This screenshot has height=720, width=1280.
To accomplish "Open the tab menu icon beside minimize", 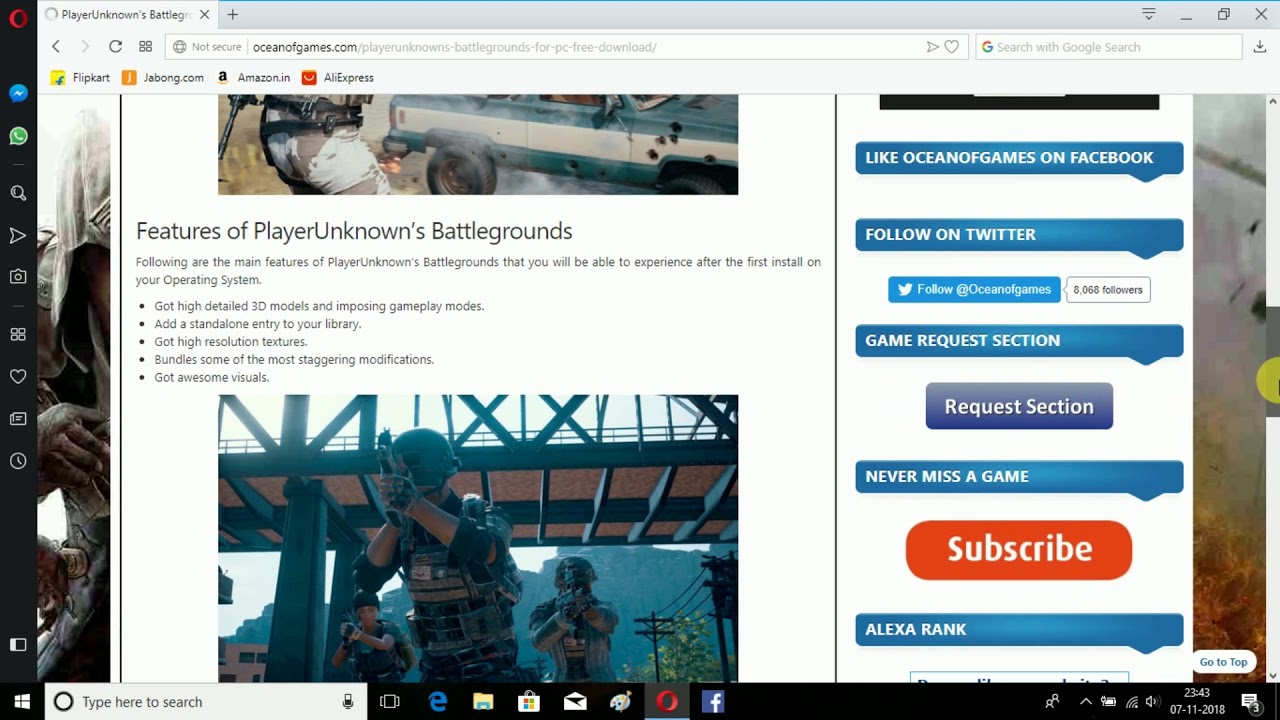I will tap(1149, 14).
